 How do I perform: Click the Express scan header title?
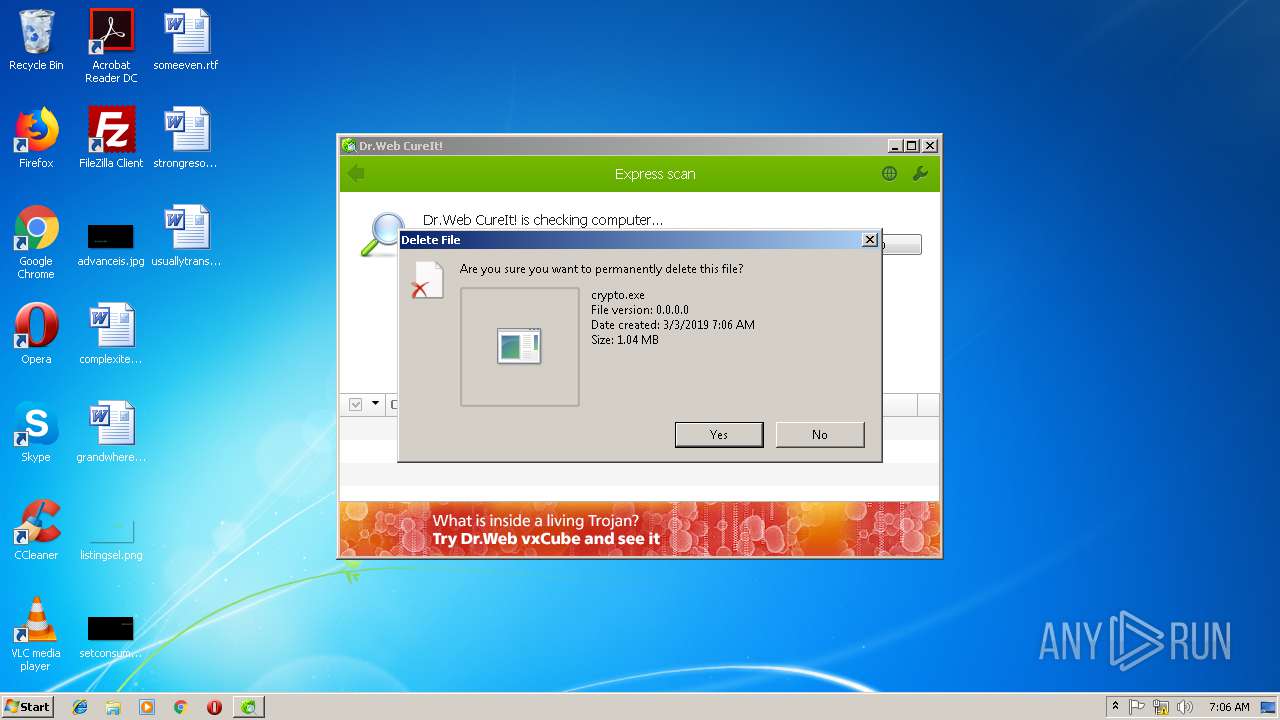pyautogui.click(x=655, y=174)
